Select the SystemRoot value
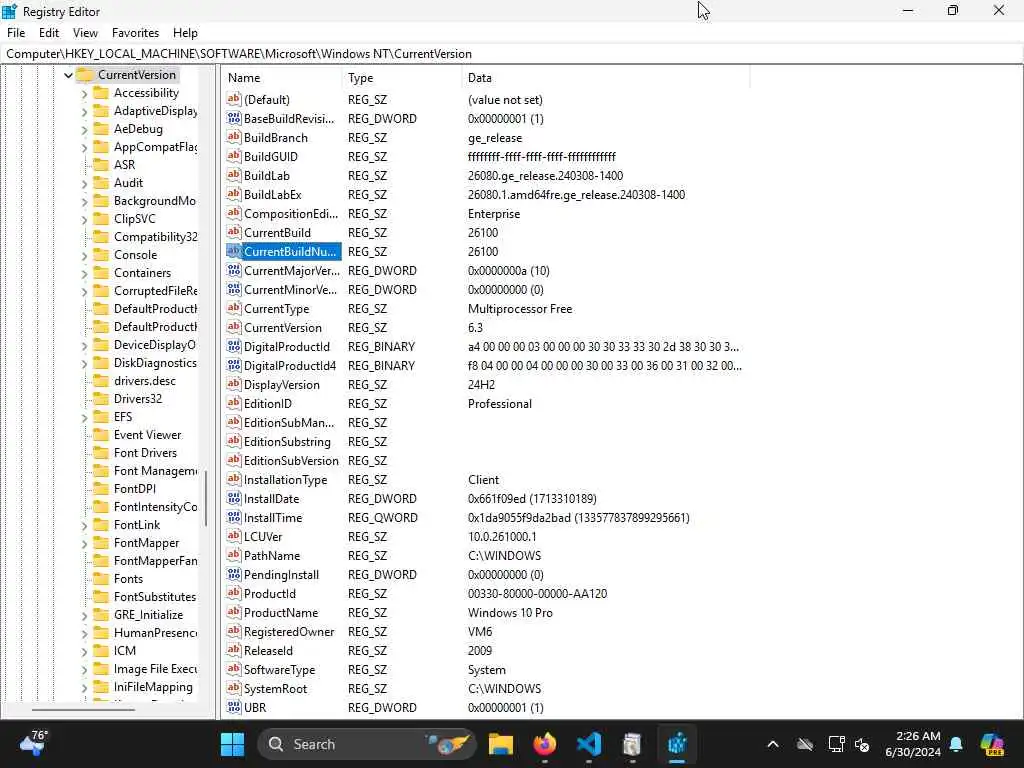Image resolution: width=1024 pixels, height=768 pixels. [x=275, y=688]
